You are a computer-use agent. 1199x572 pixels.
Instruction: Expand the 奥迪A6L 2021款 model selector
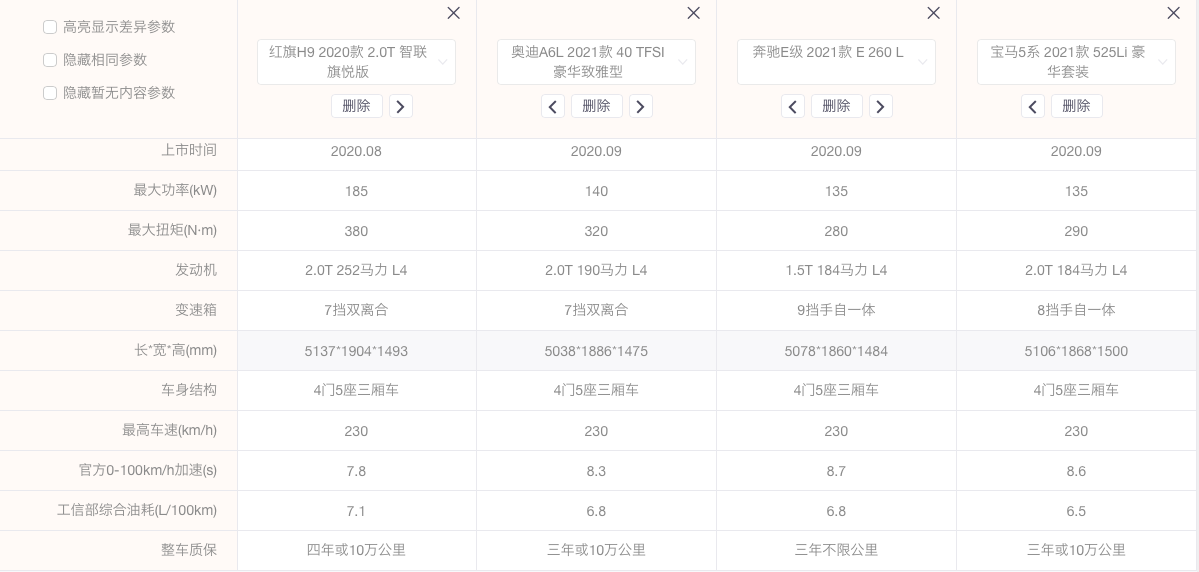pos(596,62)
